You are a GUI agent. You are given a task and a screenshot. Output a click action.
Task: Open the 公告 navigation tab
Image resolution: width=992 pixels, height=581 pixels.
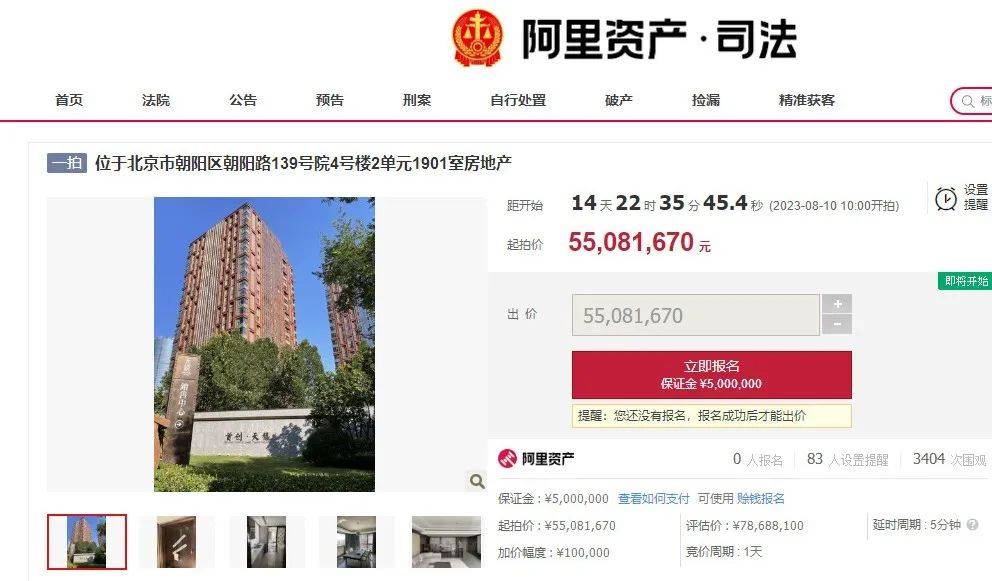click(243, 100)
